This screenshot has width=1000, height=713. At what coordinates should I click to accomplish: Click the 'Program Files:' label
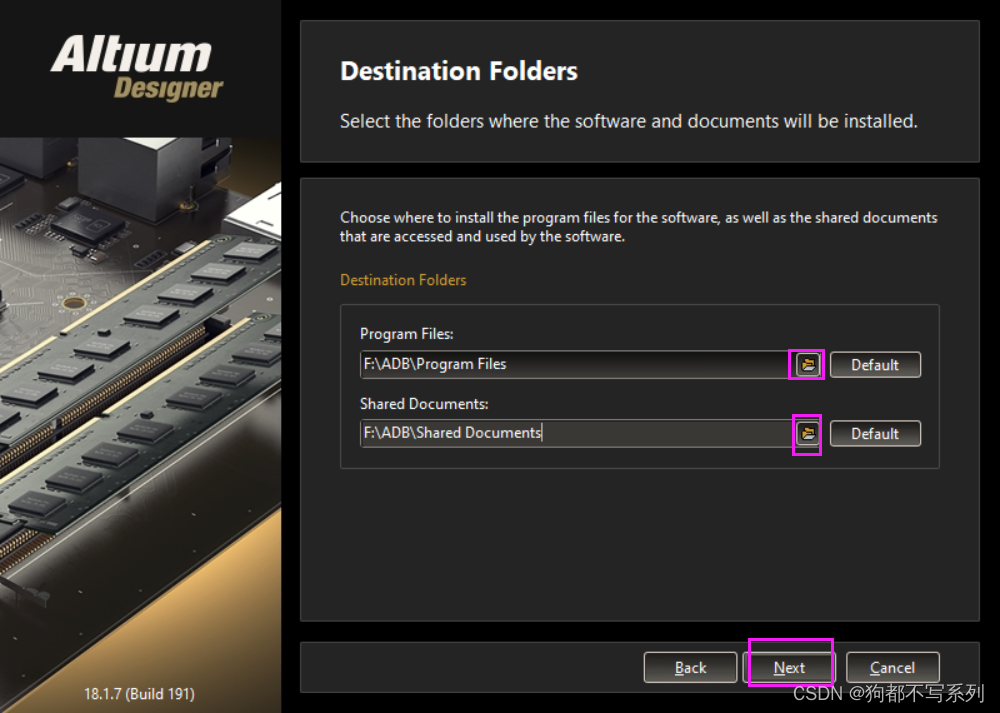tap(406, 334)
